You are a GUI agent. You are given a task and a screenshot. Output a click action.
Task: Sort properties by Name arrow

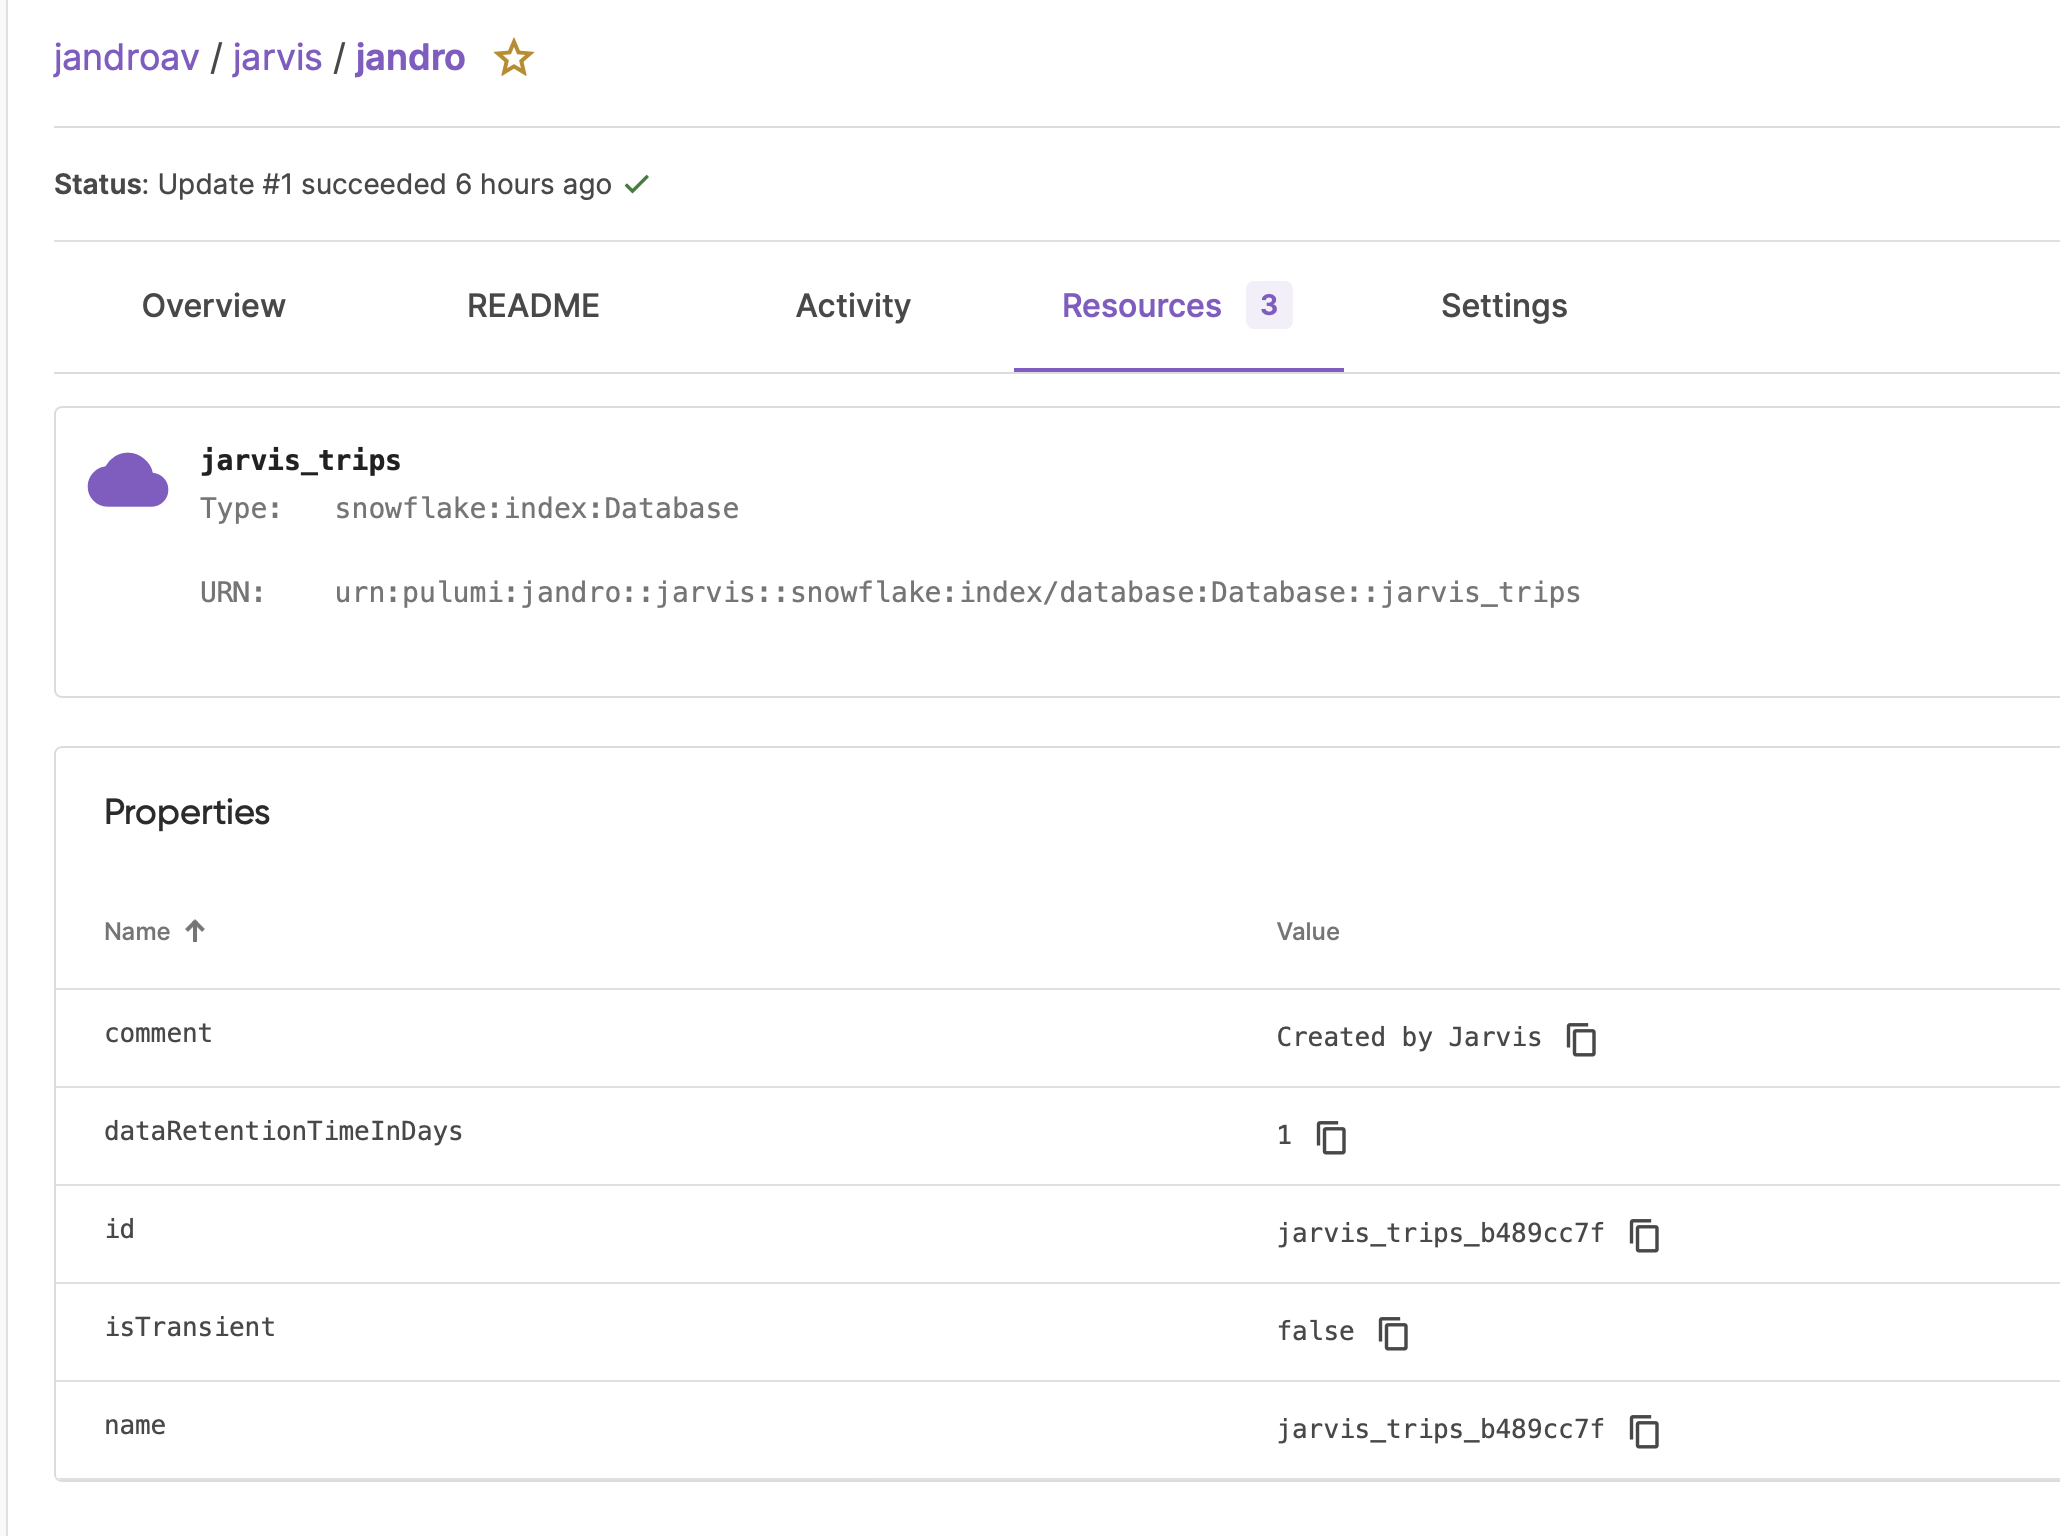click(x=195, y=931)
